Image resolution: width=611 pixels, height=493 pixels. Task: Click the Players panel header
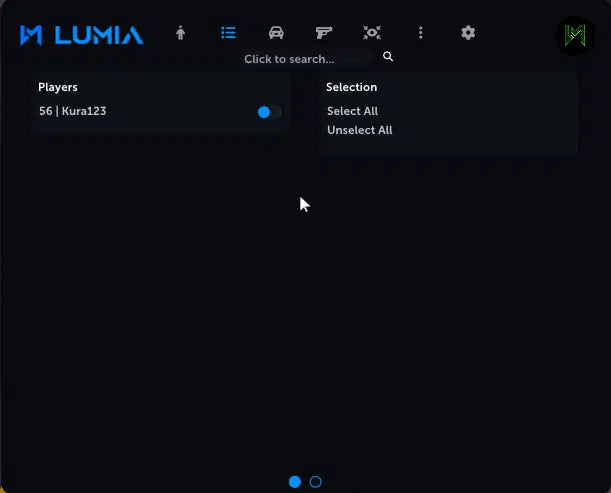[x=58, y=87]
